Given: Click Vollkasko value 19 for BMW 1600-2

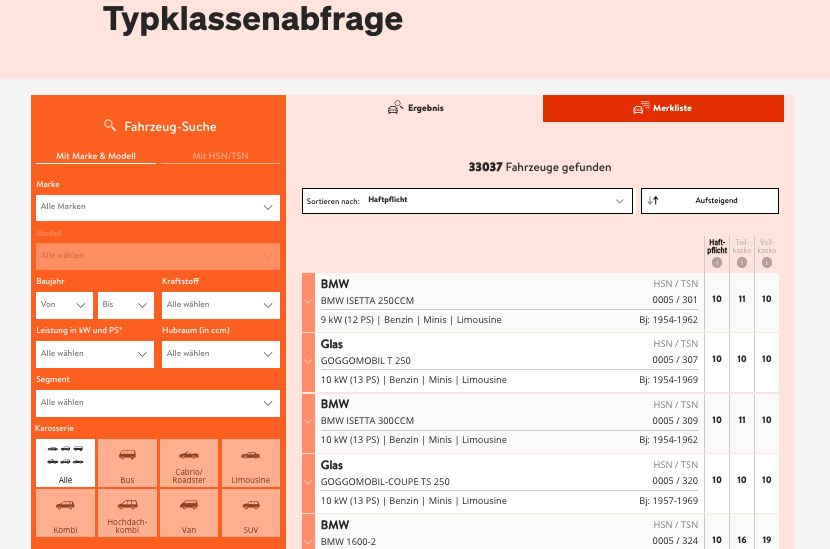Looking at the screenshot, I should point(766,540).
